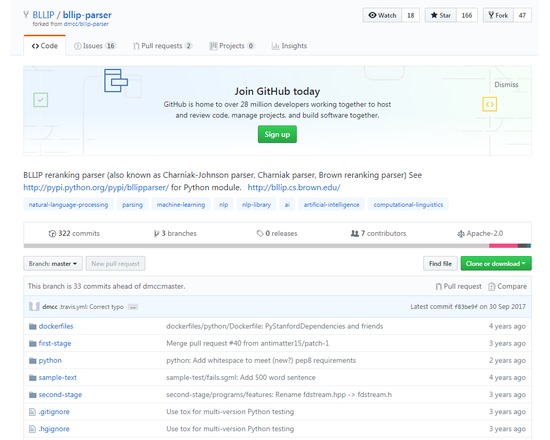Expand the commit message ellipsis
This screenshot has width=550, height=440.
pos(133,307)
